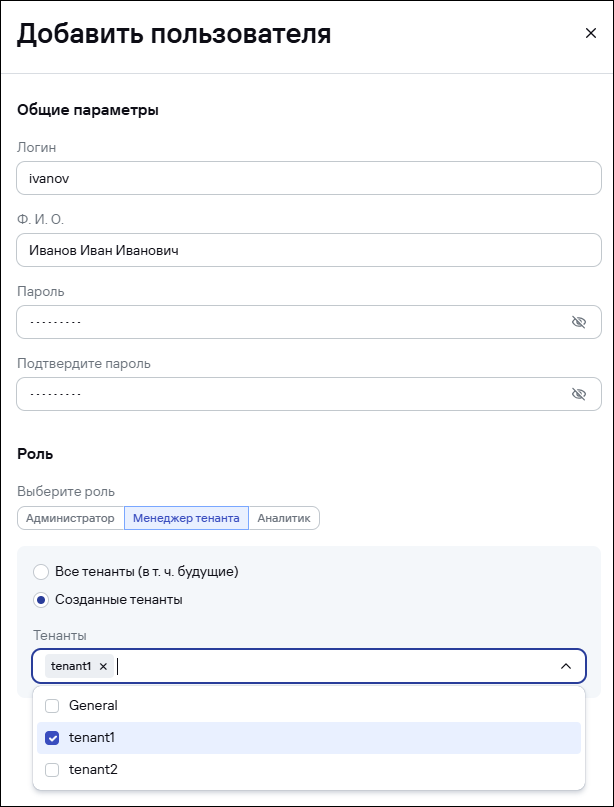Click the Логин input field

pos(308,178)
